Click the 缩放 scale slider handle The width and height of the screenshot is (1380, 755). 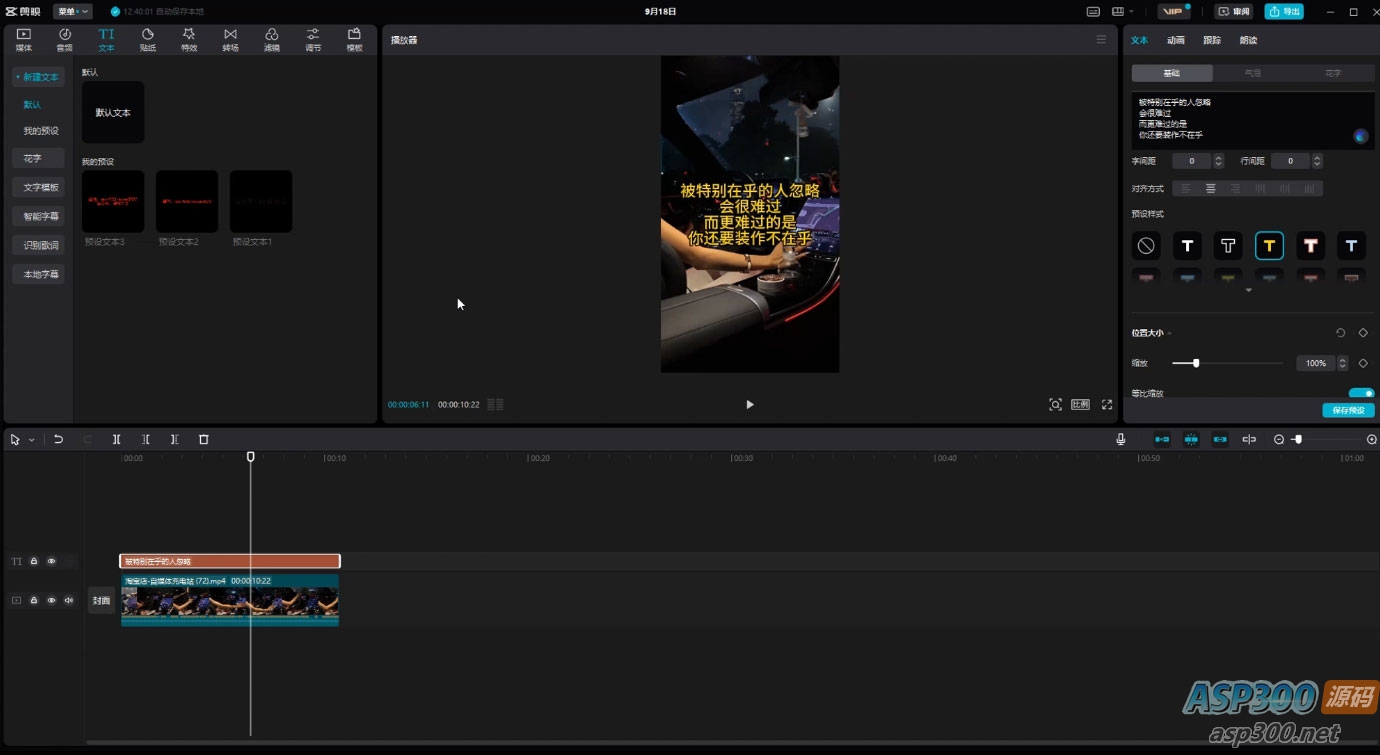pyautogui.click(x=1196, y=363)
